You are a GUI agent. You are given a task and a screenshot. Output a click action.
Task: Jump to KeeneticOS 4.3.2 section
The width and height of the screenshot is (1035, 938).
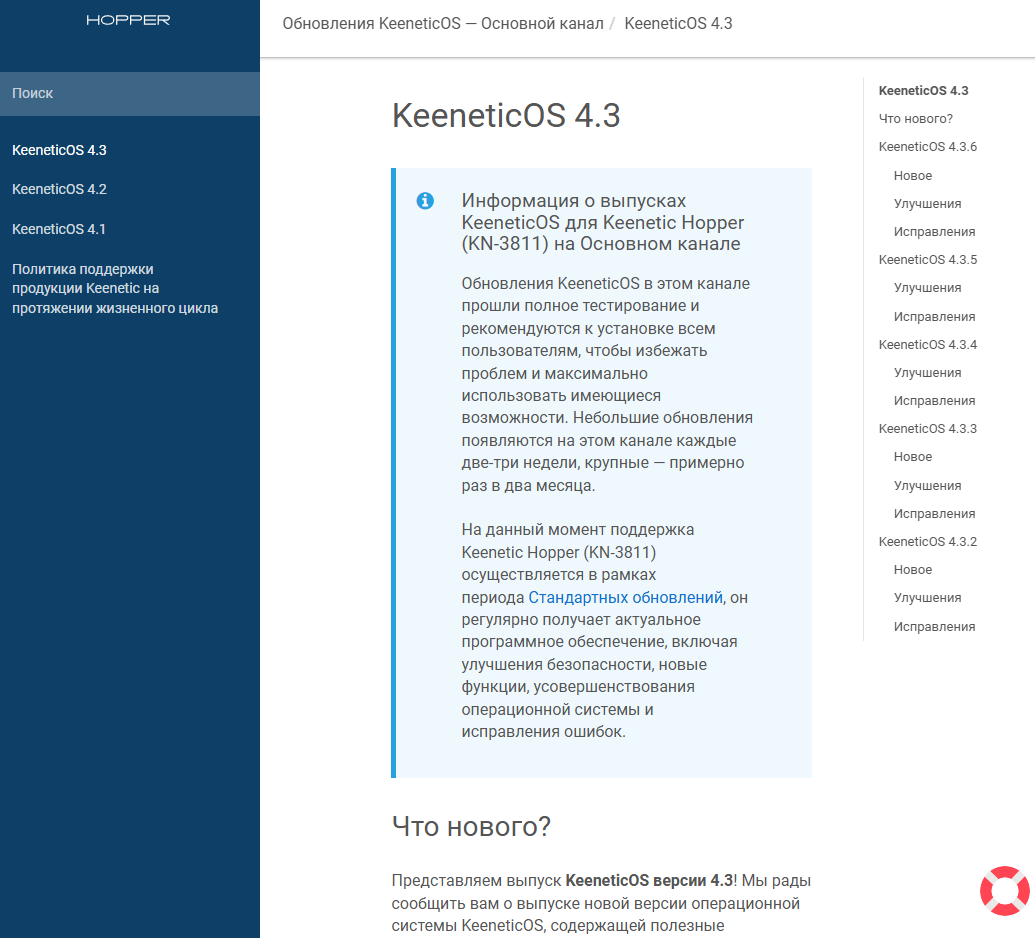[x=927, y=542]
